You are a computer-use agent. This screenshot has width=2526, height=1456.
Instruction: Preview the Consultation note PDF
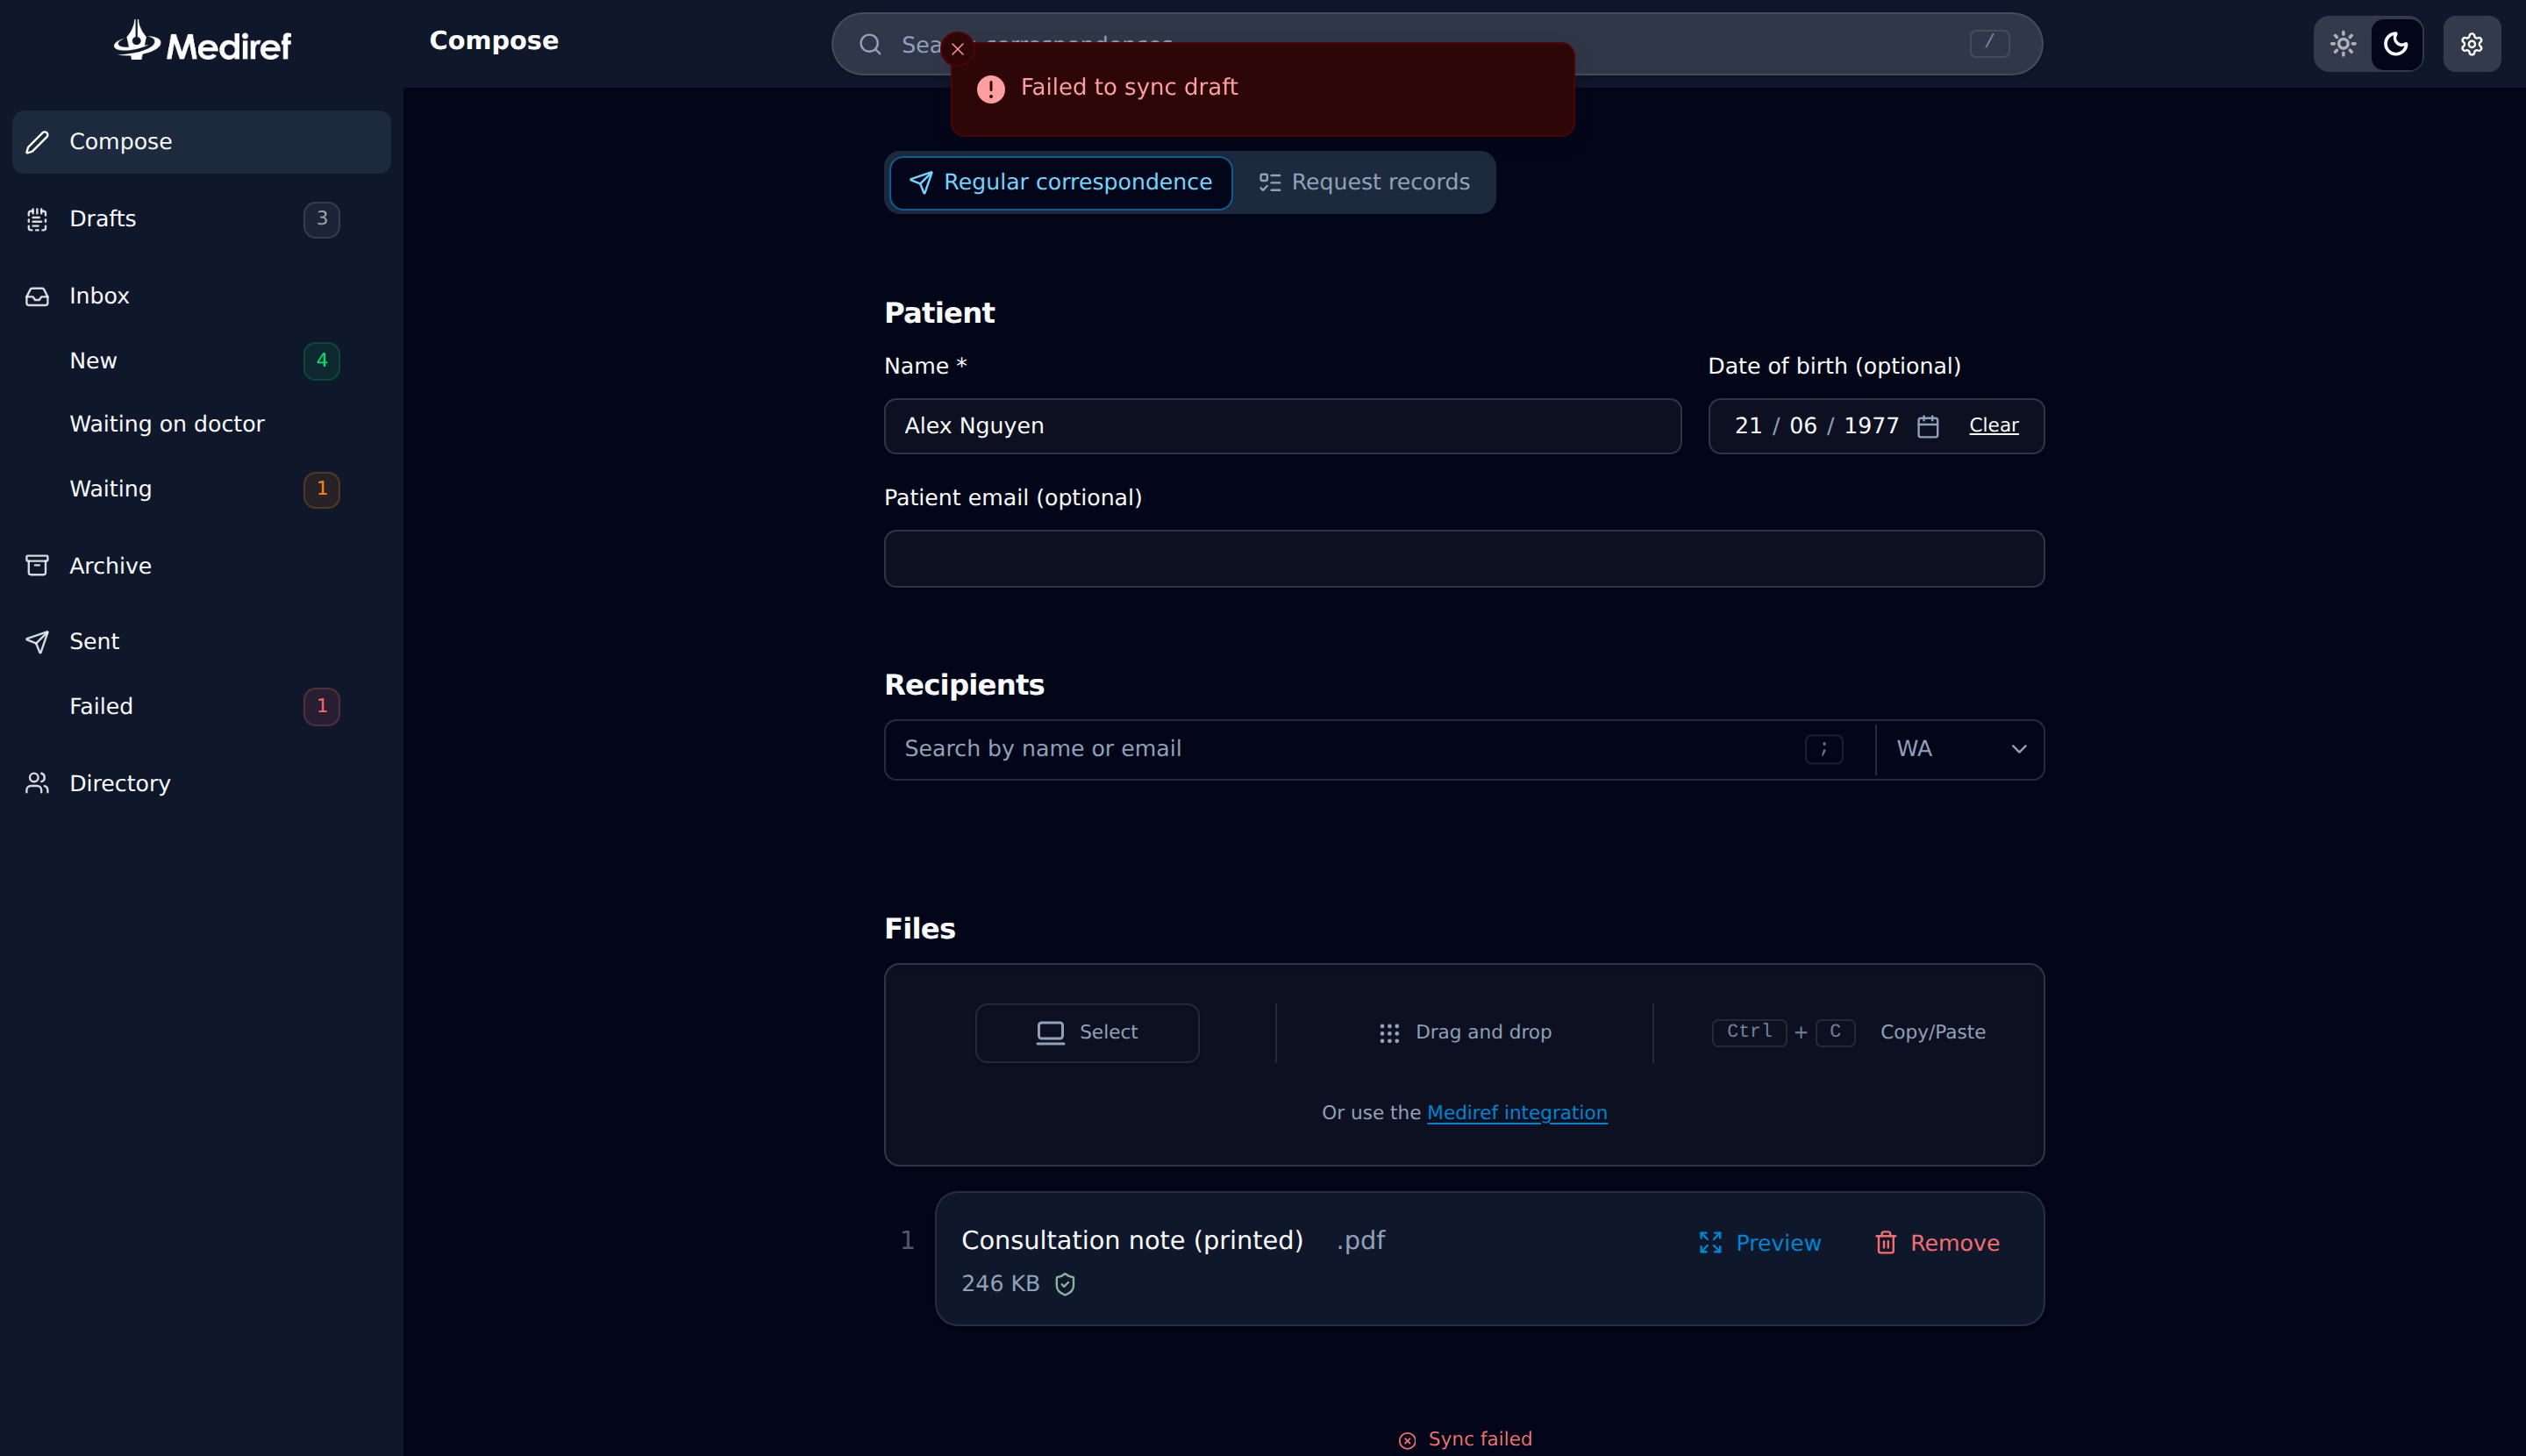(1760, 1243)
